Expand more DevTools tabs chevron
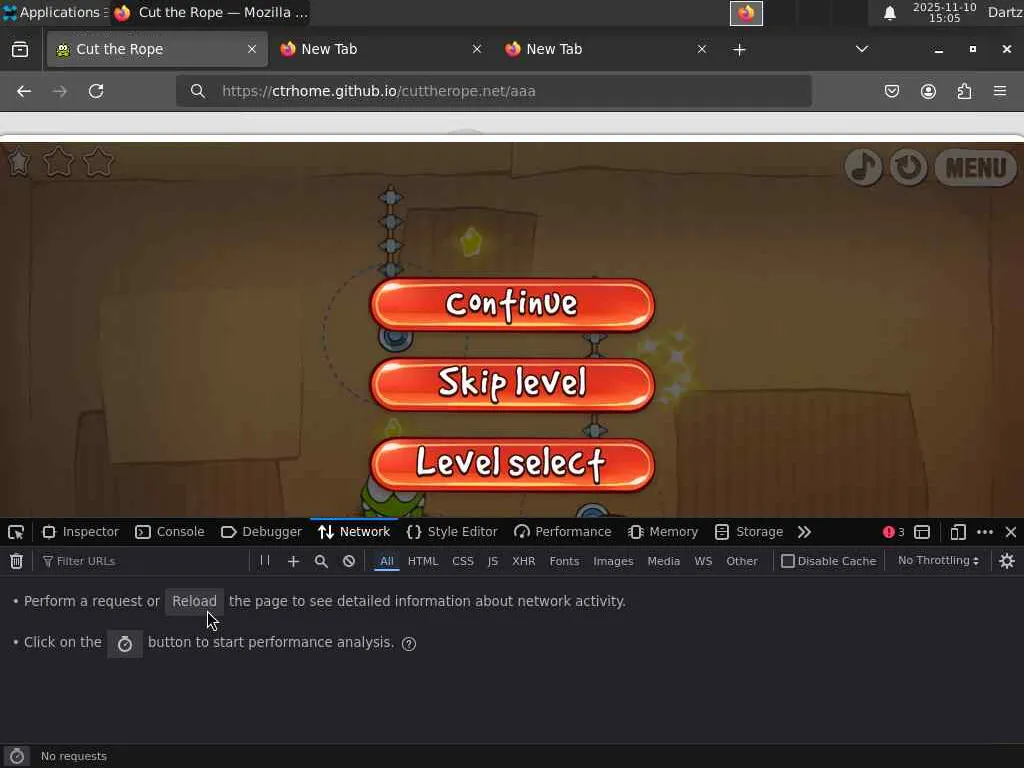The width and height of the screenshot is (1024, 768). tap(804, 532)
